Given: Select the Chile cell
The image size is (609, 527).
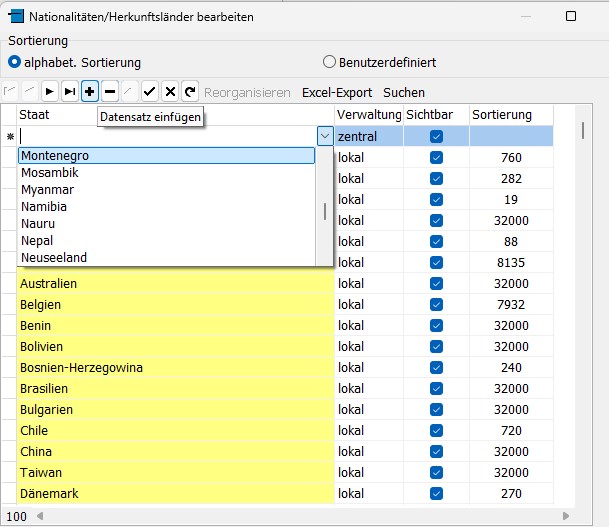Looking at the screenshot, I should click(176, 430).
